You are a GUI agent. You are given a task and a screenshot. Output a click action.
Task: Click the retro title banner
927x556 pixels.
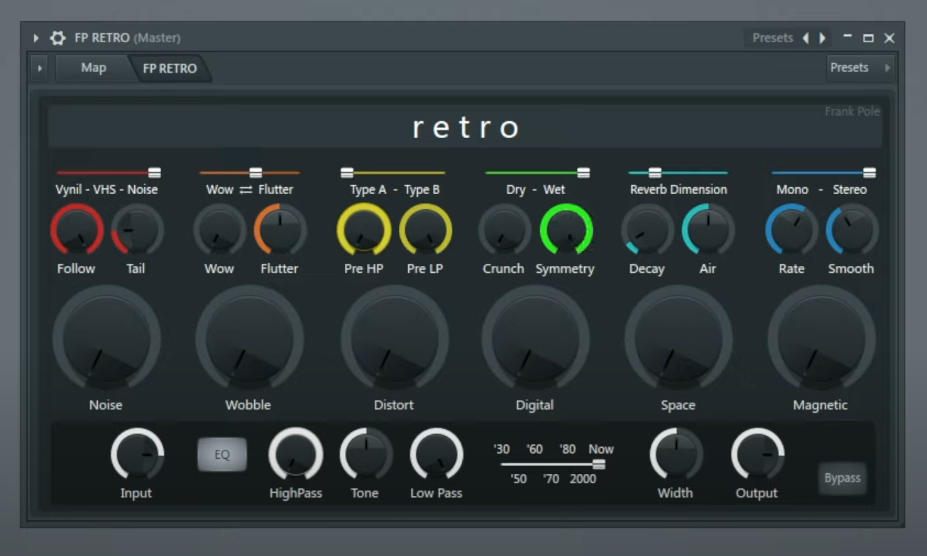(465, 127)
